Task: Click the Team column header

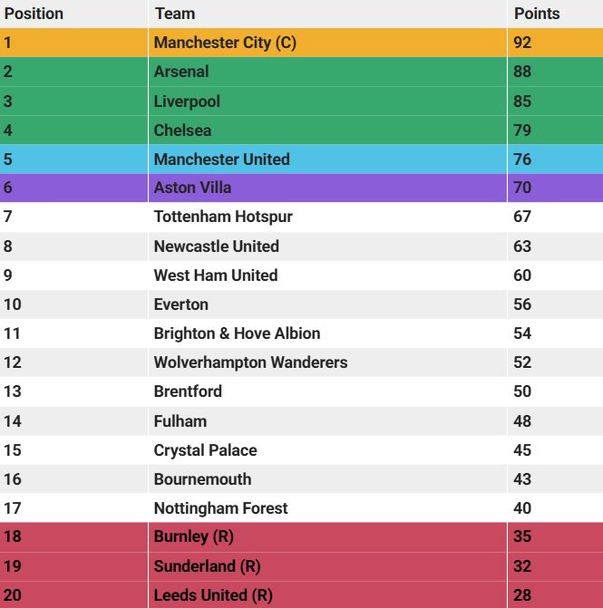Action: (175, 14)
